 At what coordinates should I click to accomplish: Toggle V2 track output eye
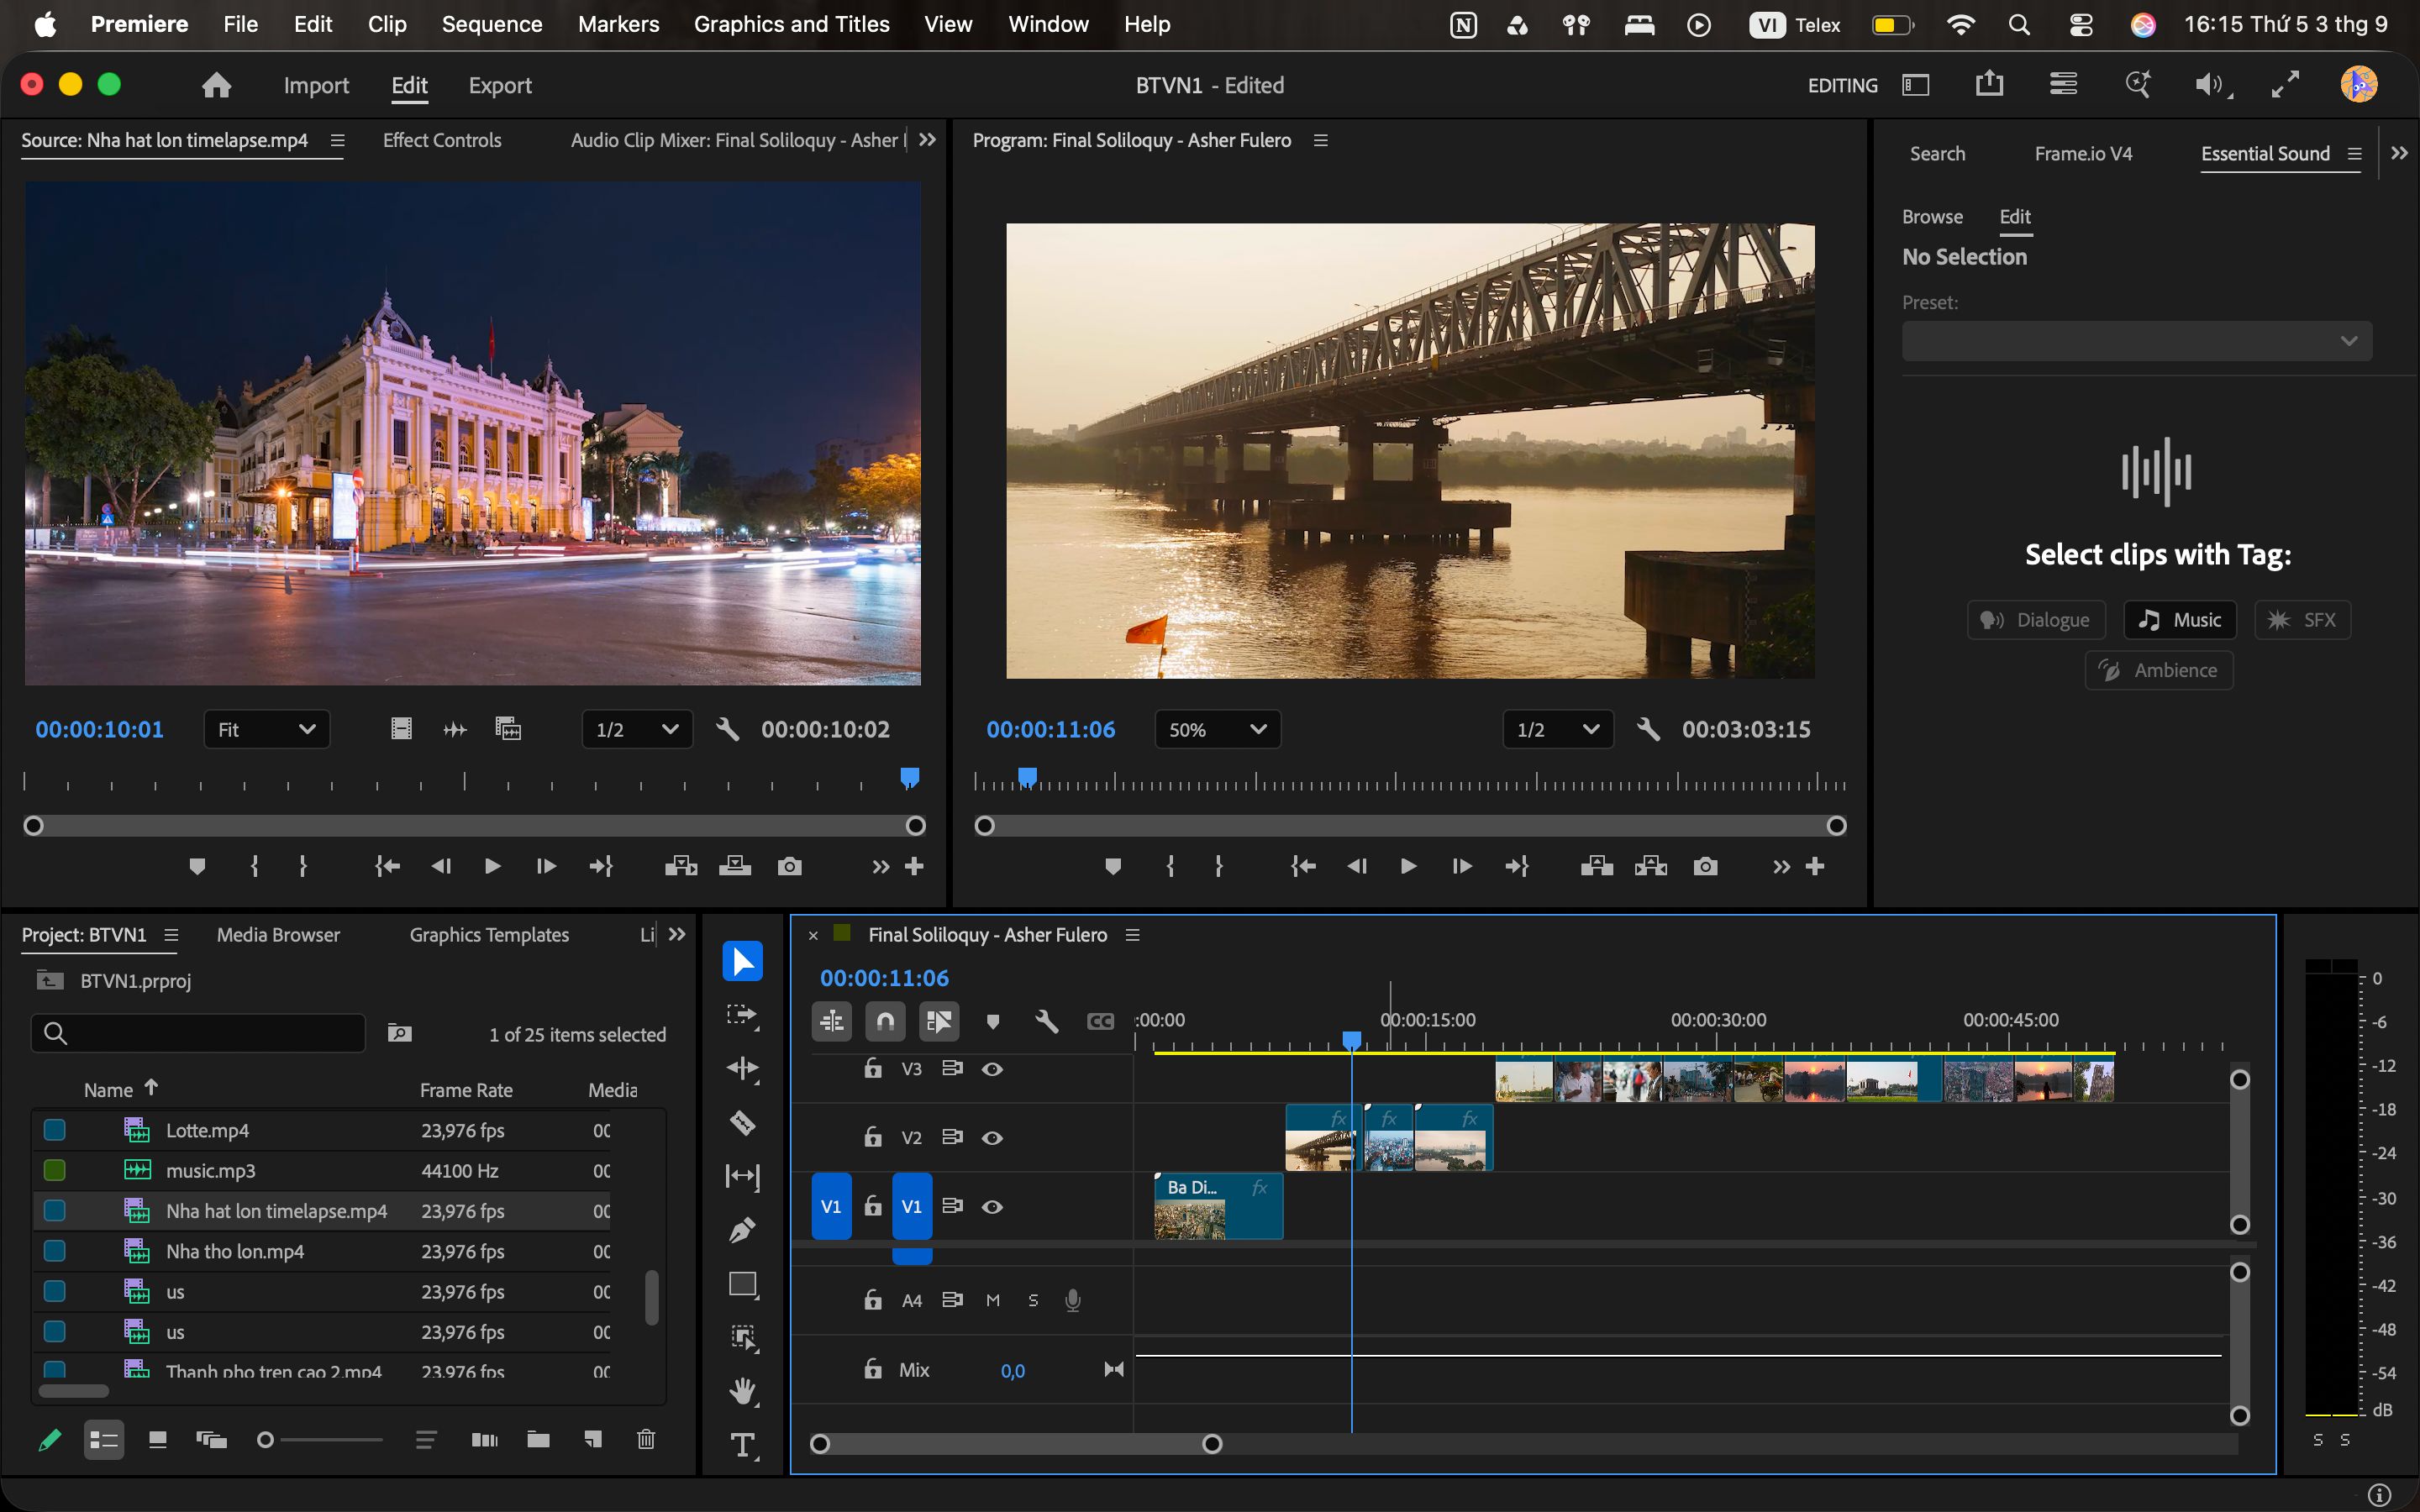[x=992, y=1138]
